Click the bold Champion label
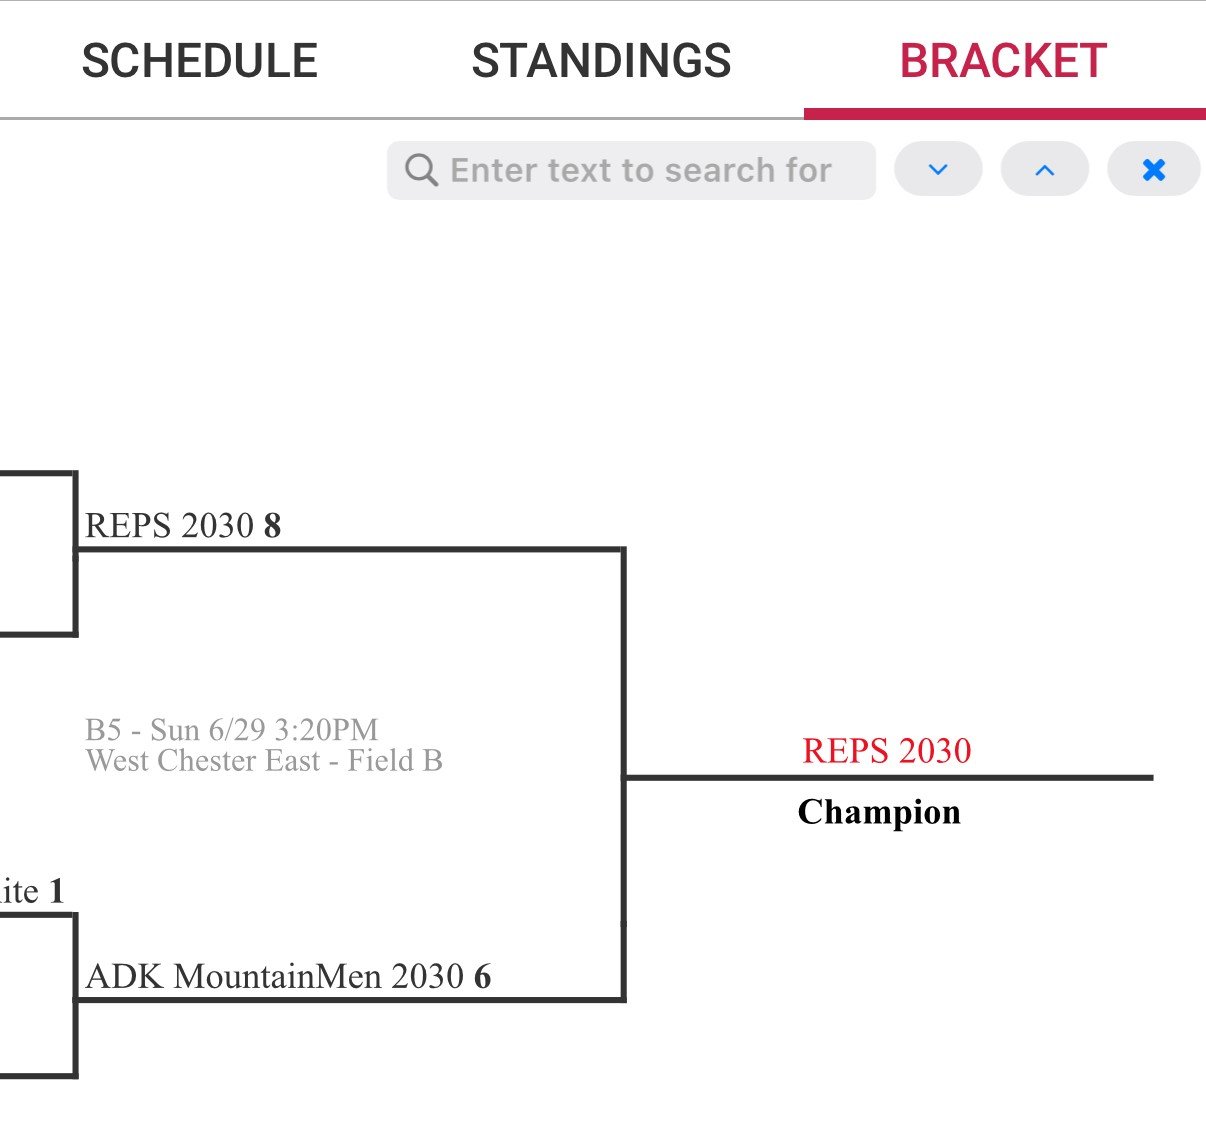Image resolution: width=1206 pixels, height=1134 pixels. 879,812
